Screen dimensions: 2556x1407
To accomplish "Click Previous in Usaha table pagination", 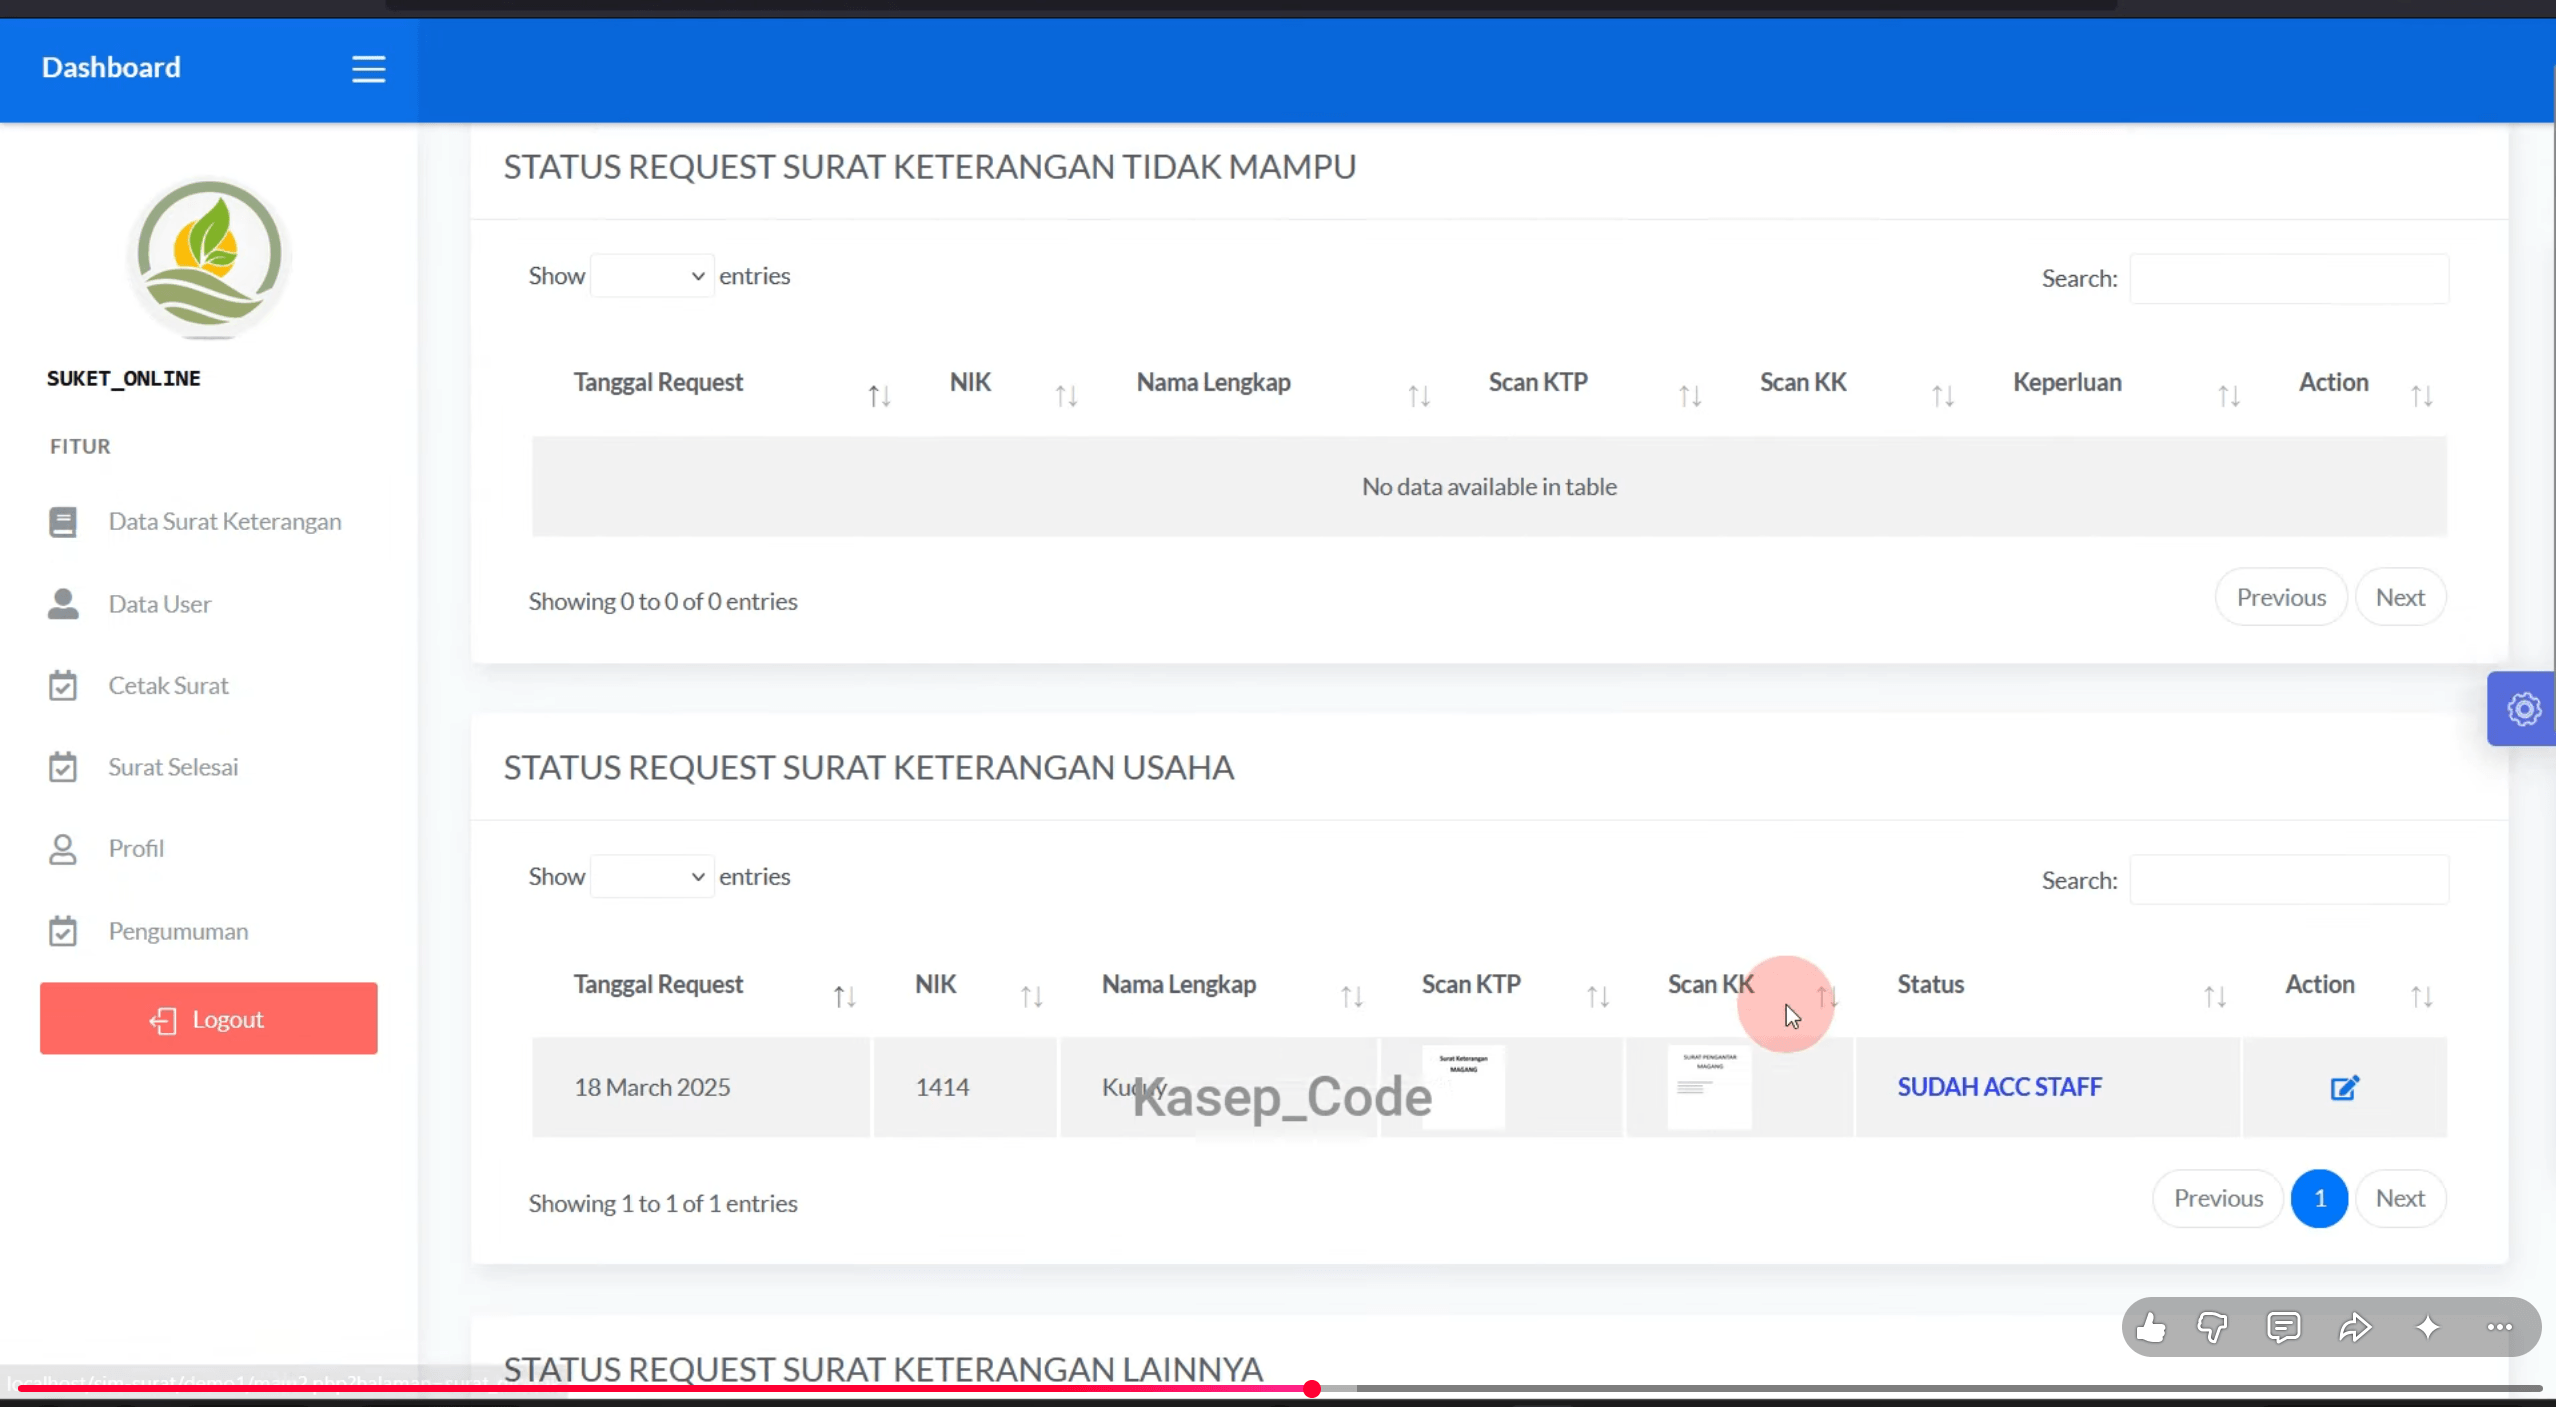I will click(x=2218, y=1199).
